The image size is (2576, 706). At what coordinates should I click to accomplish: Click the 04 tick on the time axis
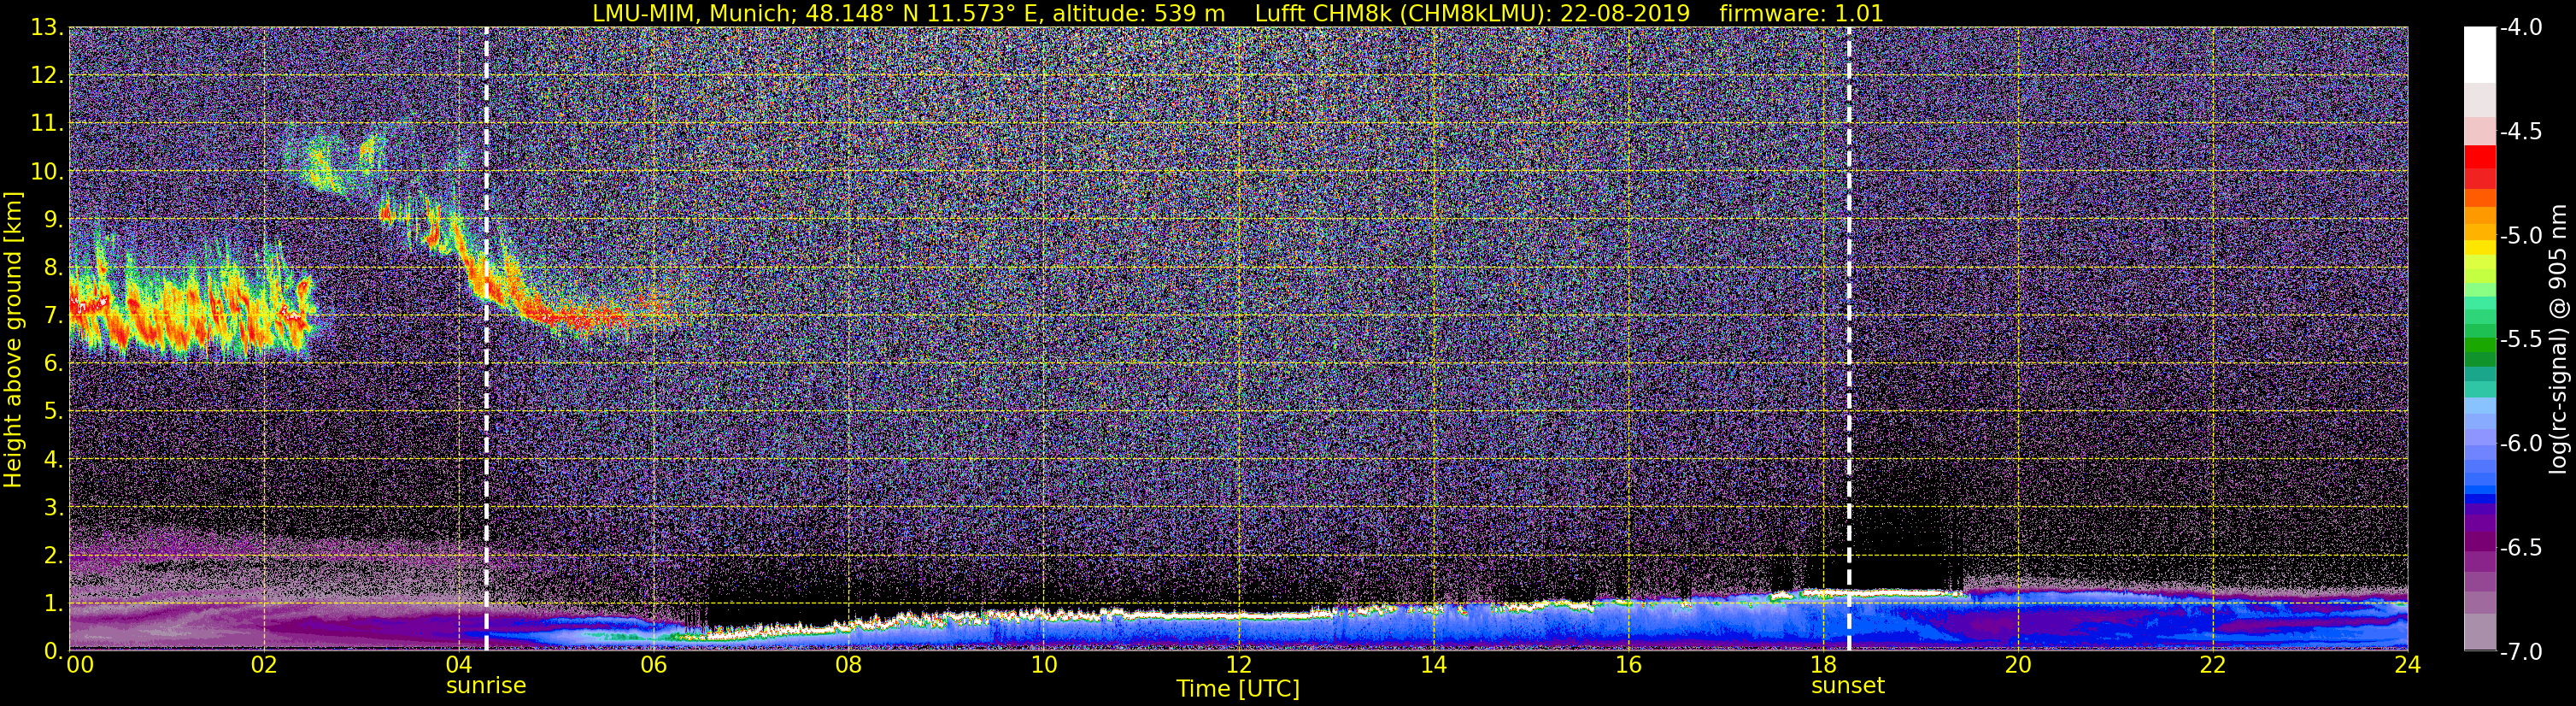pyautogui.click(x=459, y=666)
